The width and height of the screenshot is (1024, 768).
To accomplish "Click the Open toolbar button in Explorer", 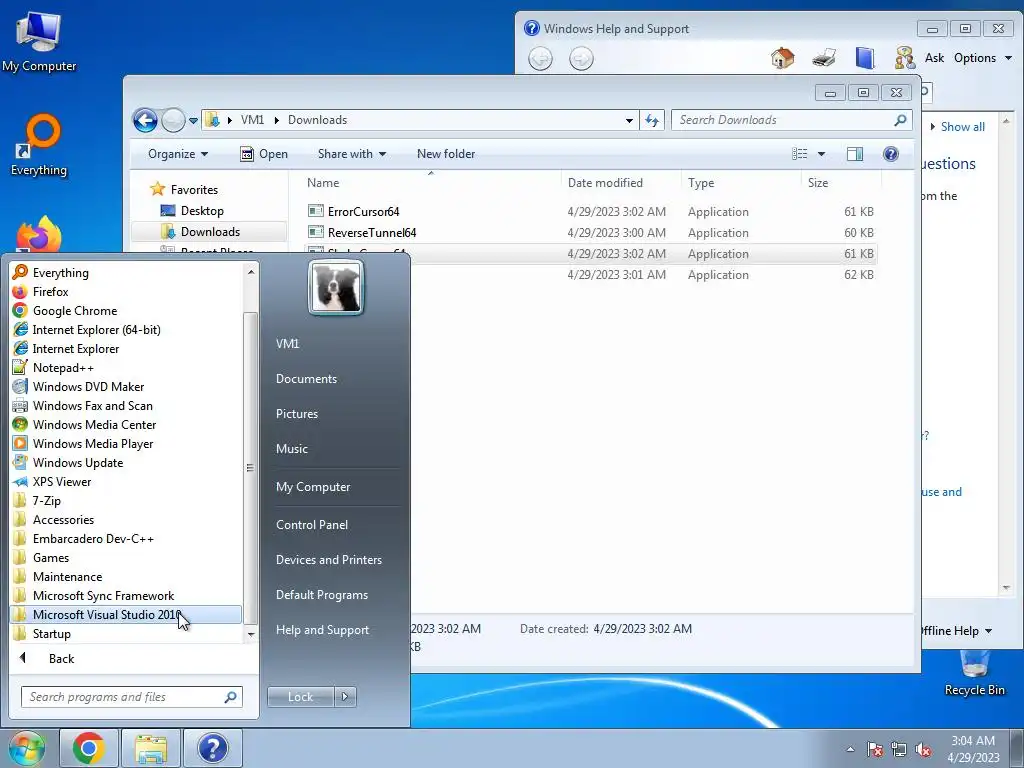I will [264, 154].
